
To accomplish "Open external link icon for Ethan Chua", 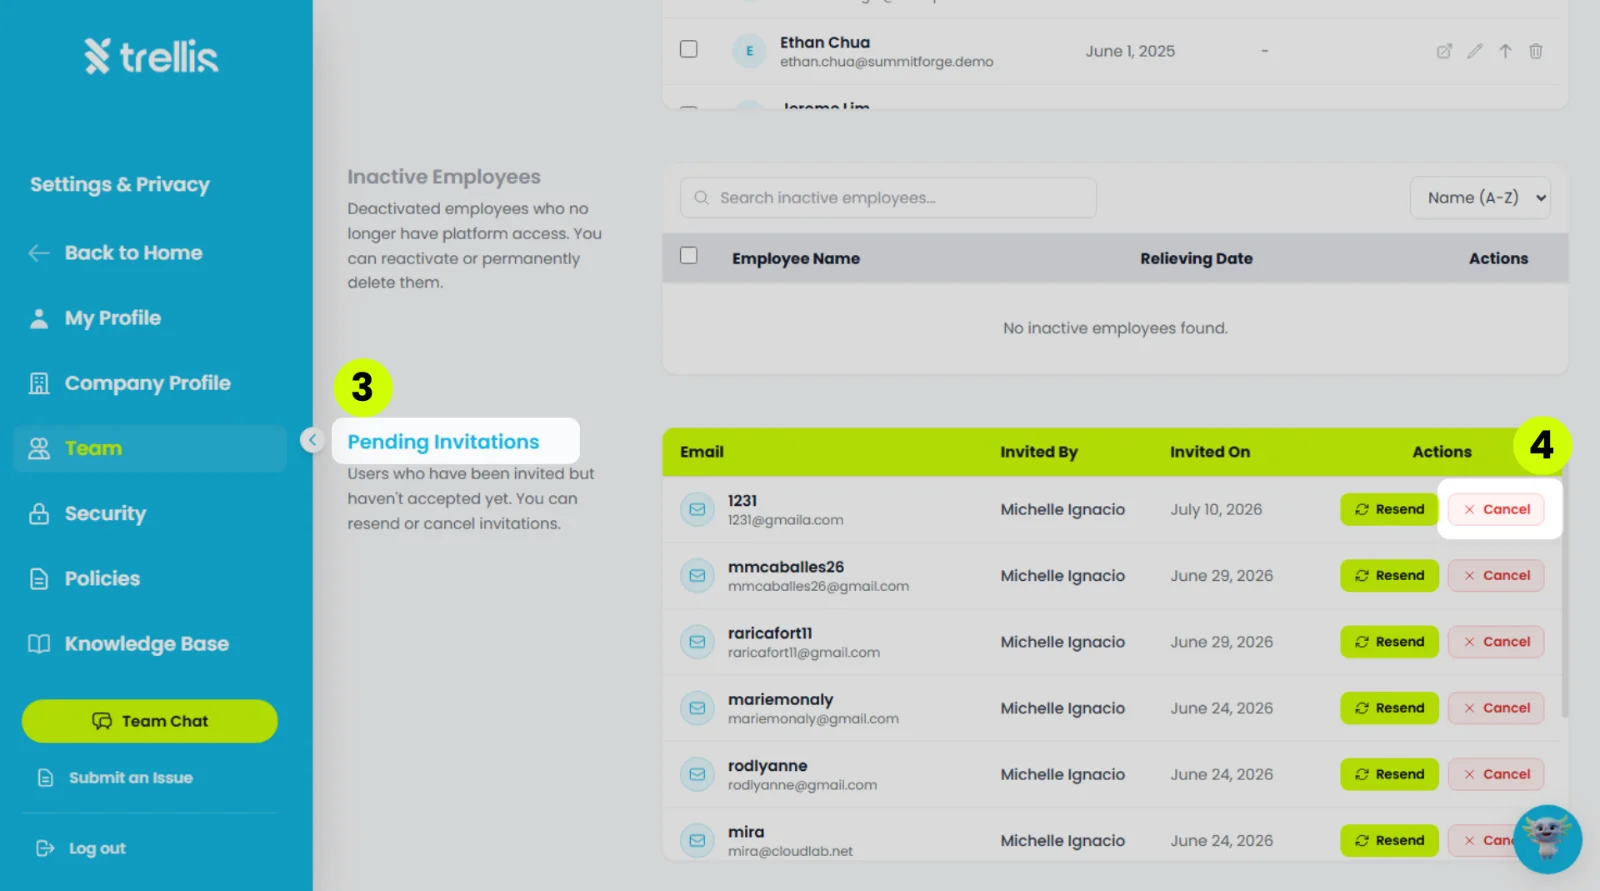I will (x=1444, y=51).
